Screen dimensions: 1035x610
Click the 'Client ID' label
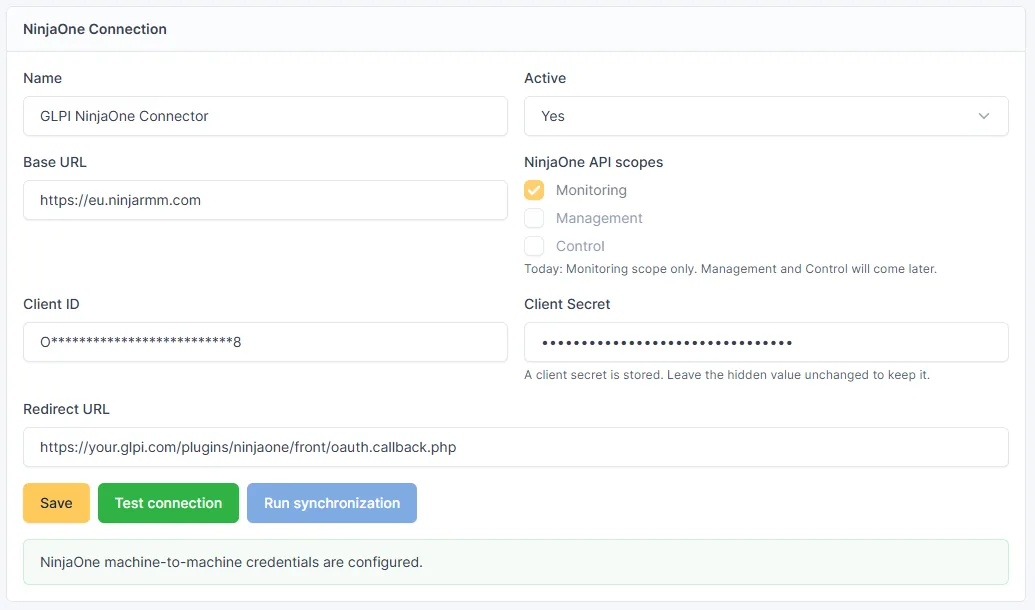pyautogui.click(x=51, y=304)
